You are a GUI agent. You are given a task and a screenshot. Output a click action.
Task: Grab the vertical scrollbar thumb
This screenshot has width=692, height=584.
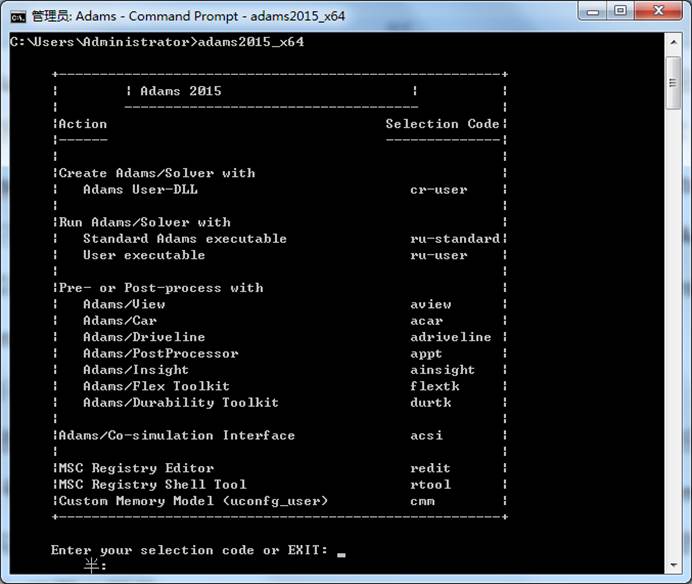tap(673, 83)
